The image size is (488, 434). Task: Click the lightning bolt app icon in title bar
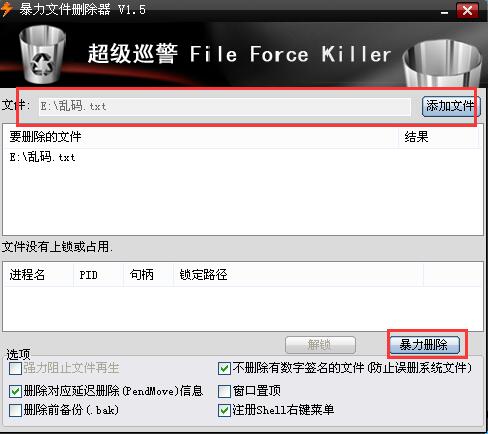tap(7, 9)
